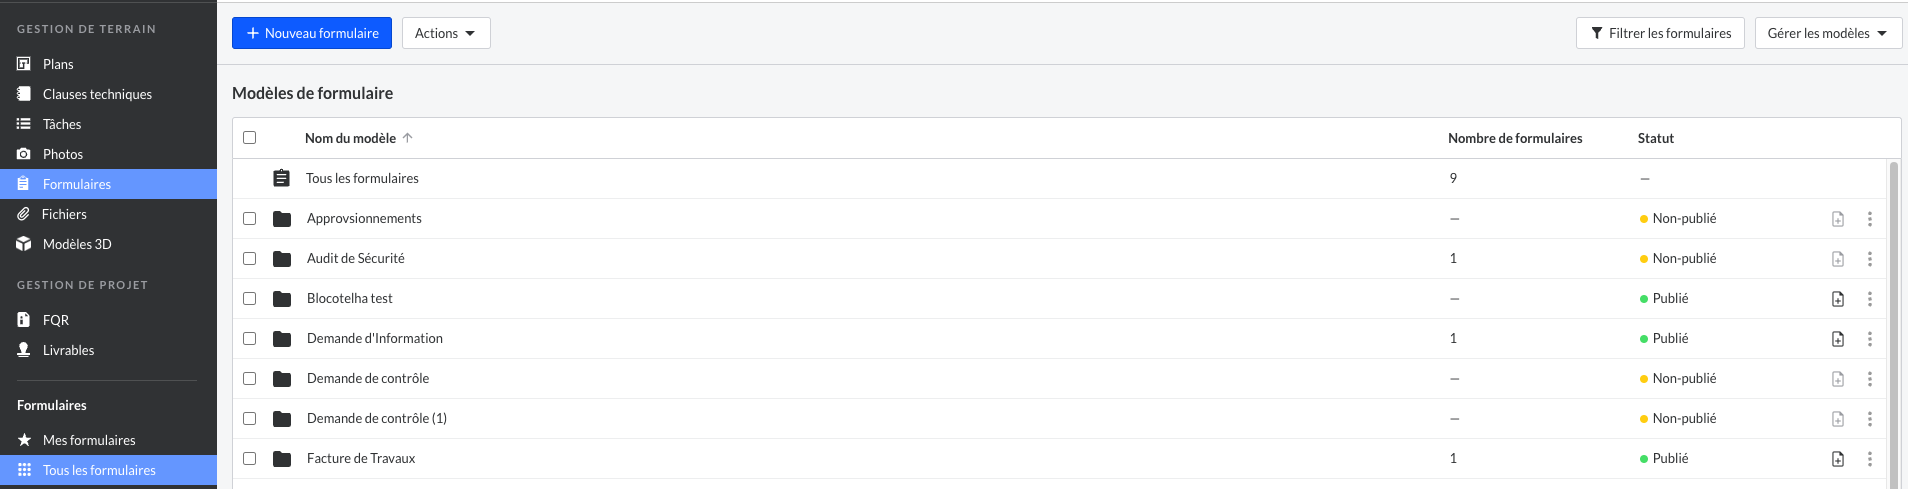
Task: Click the vertical scrollbar of the models table
Action: (x=1894, y=324)
